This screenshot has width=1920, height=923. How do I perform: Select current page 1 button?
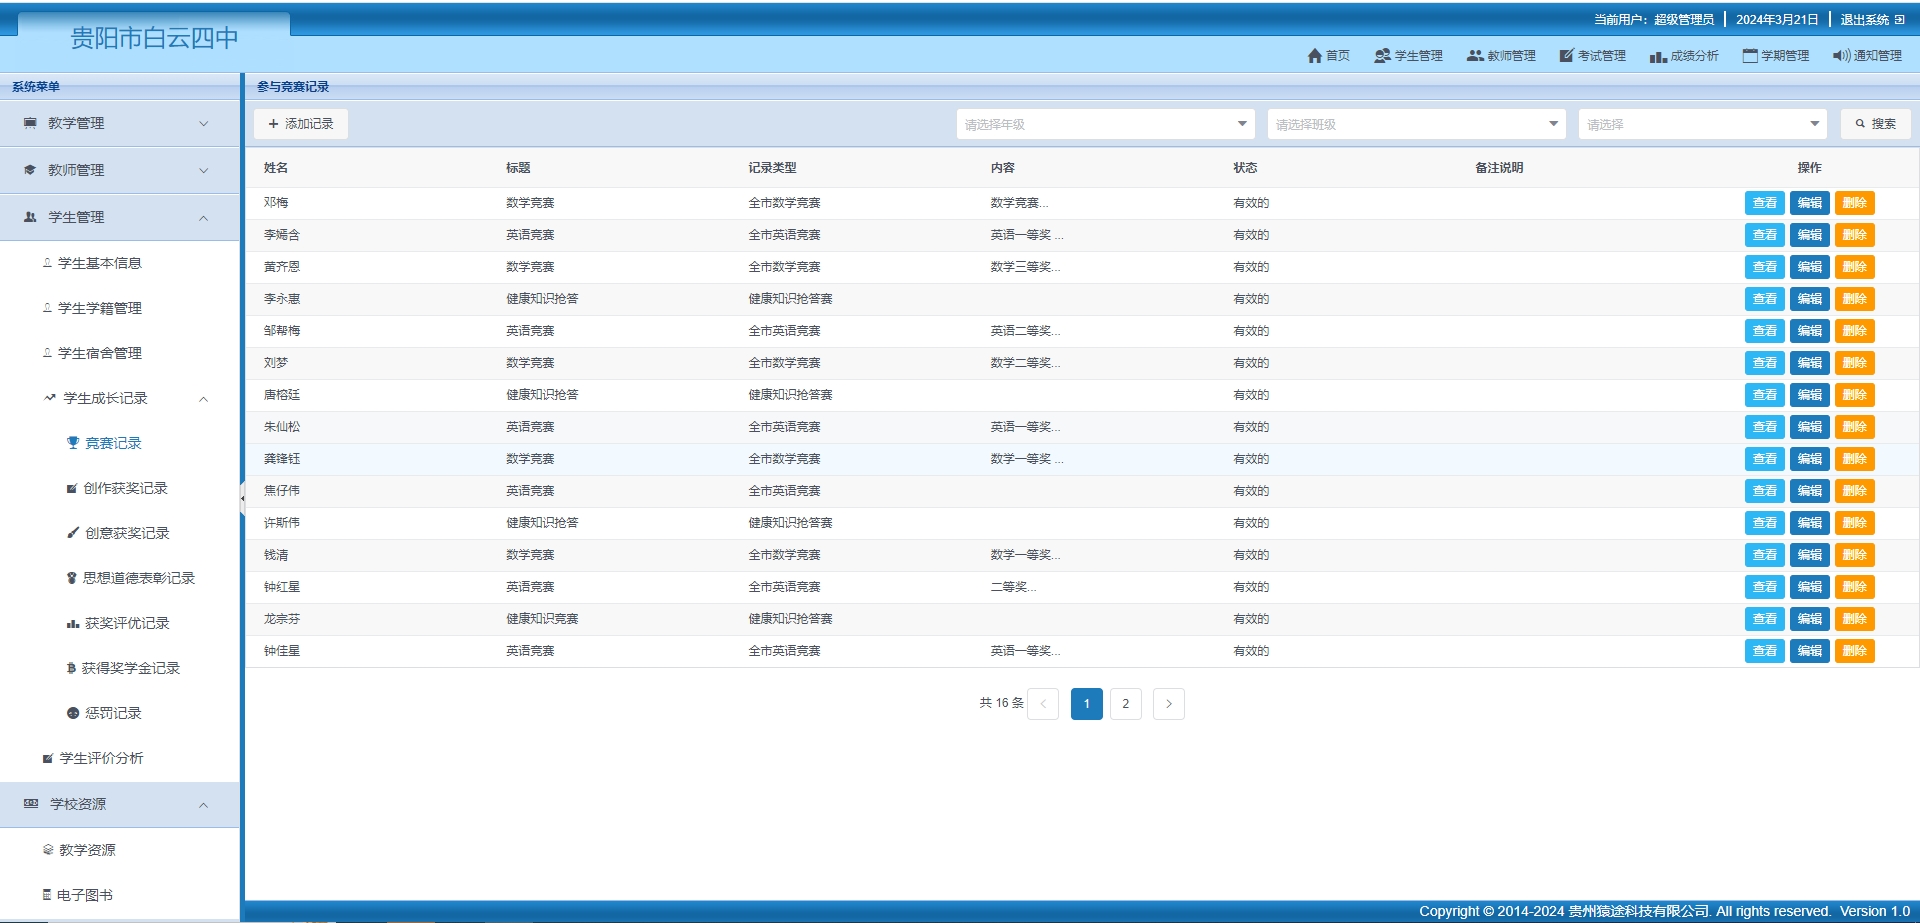coord(1087,704)
